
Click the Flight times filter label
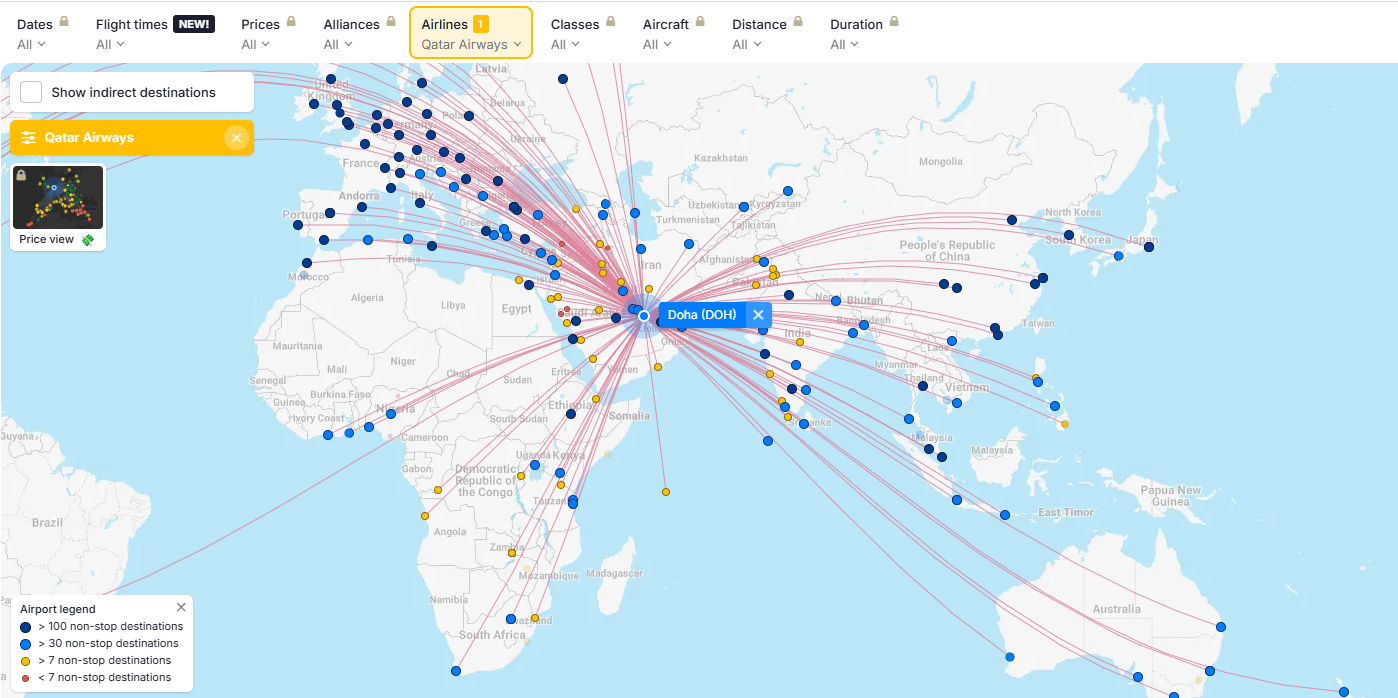coord(132,24)
